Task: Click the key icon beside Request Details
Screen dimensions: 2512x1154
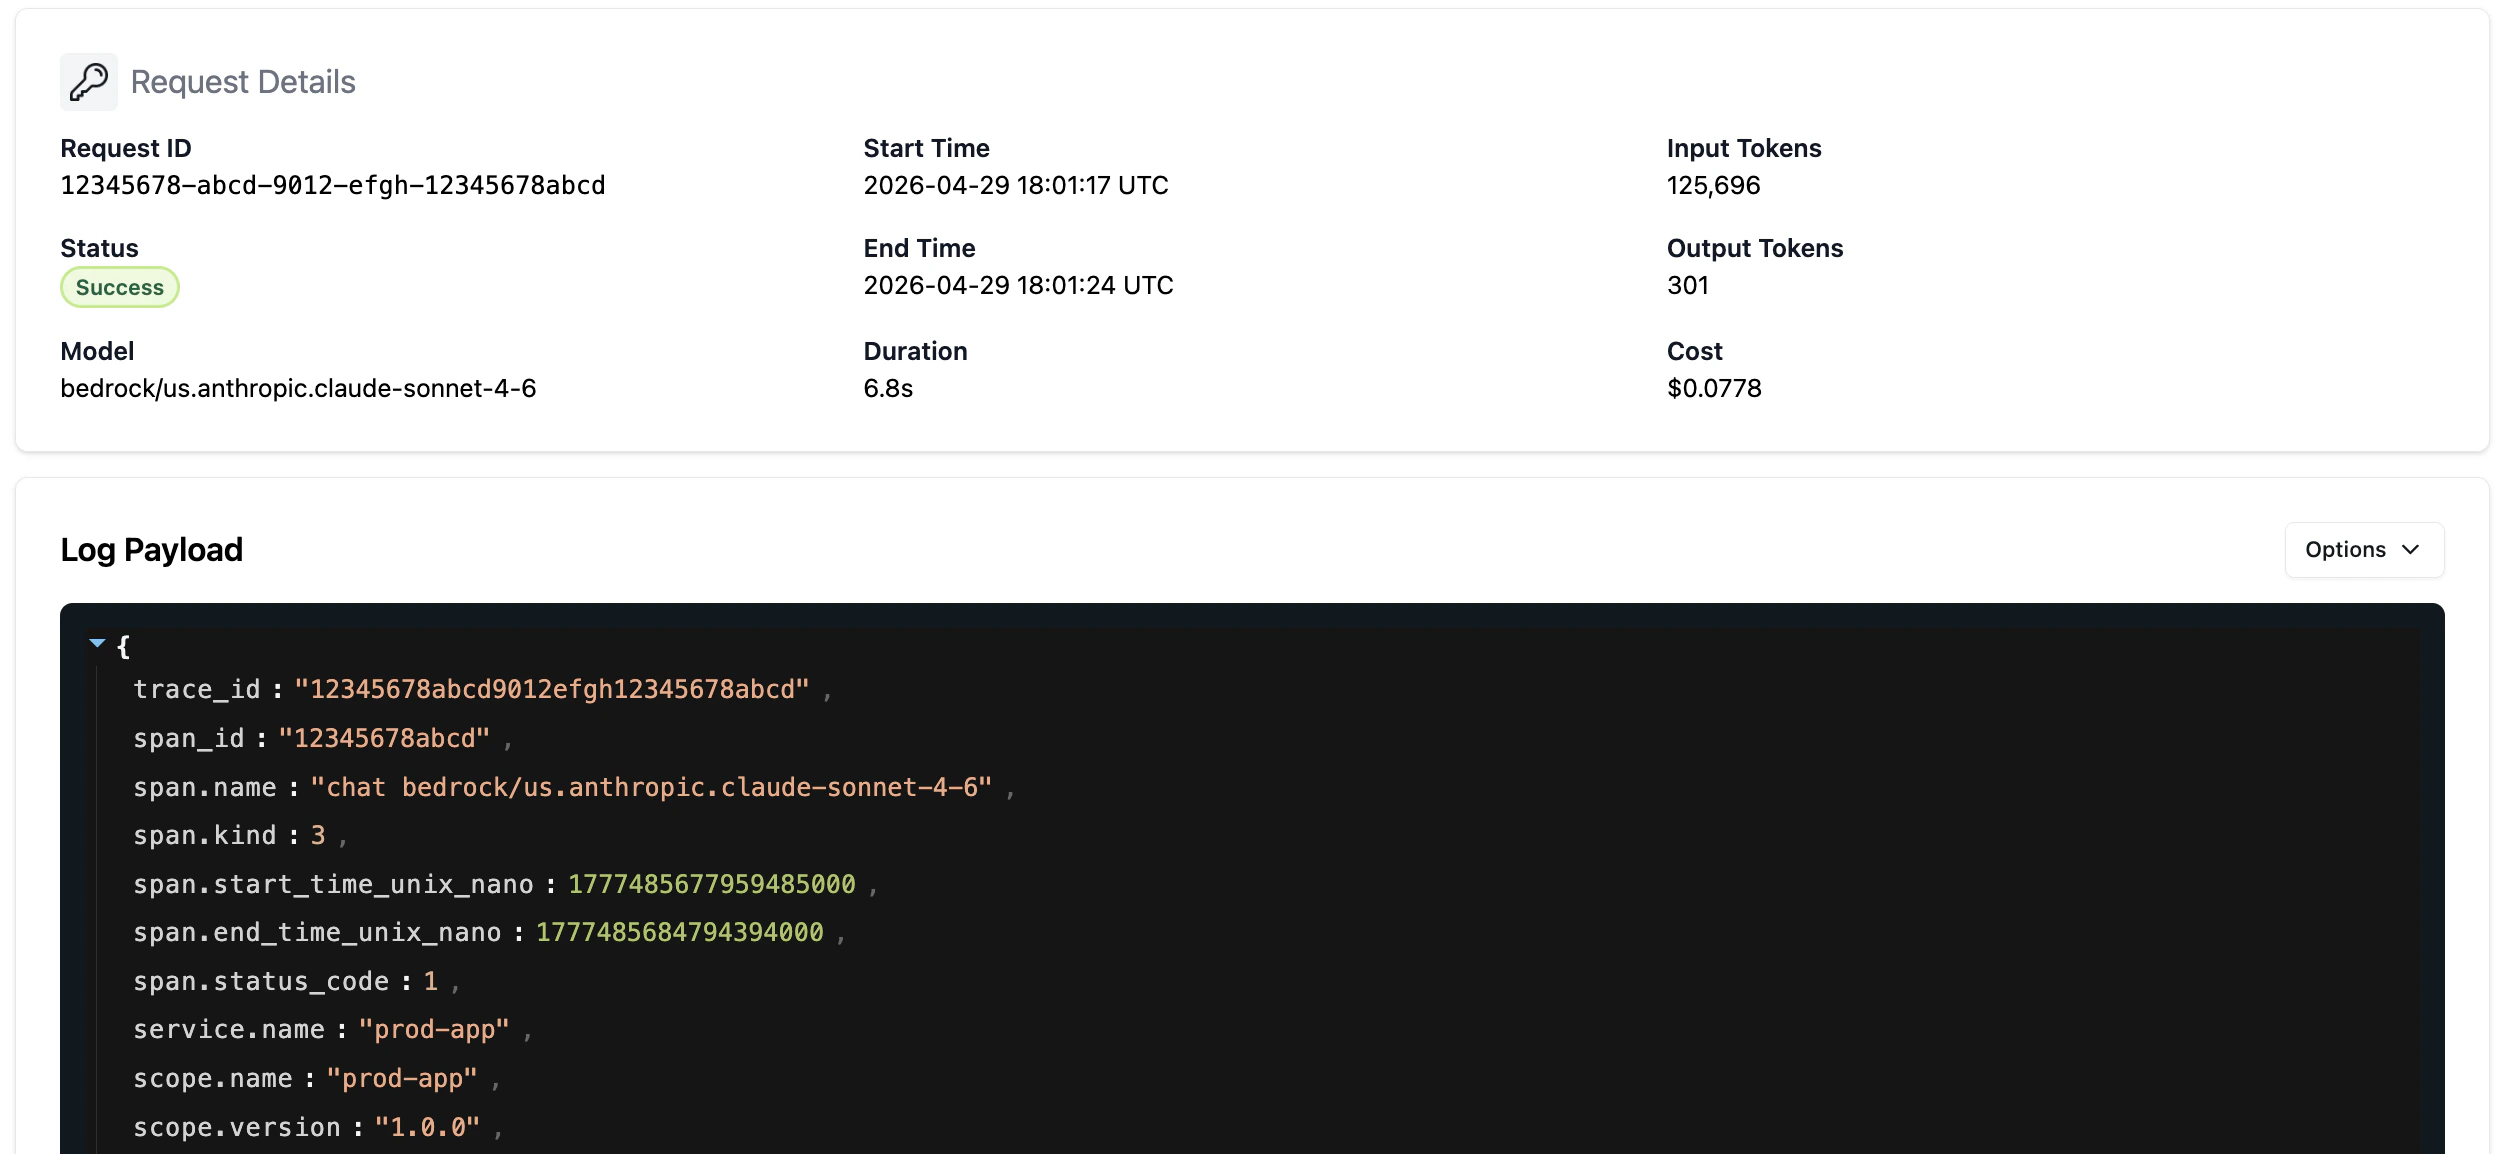Action: [x=89, y=82]
